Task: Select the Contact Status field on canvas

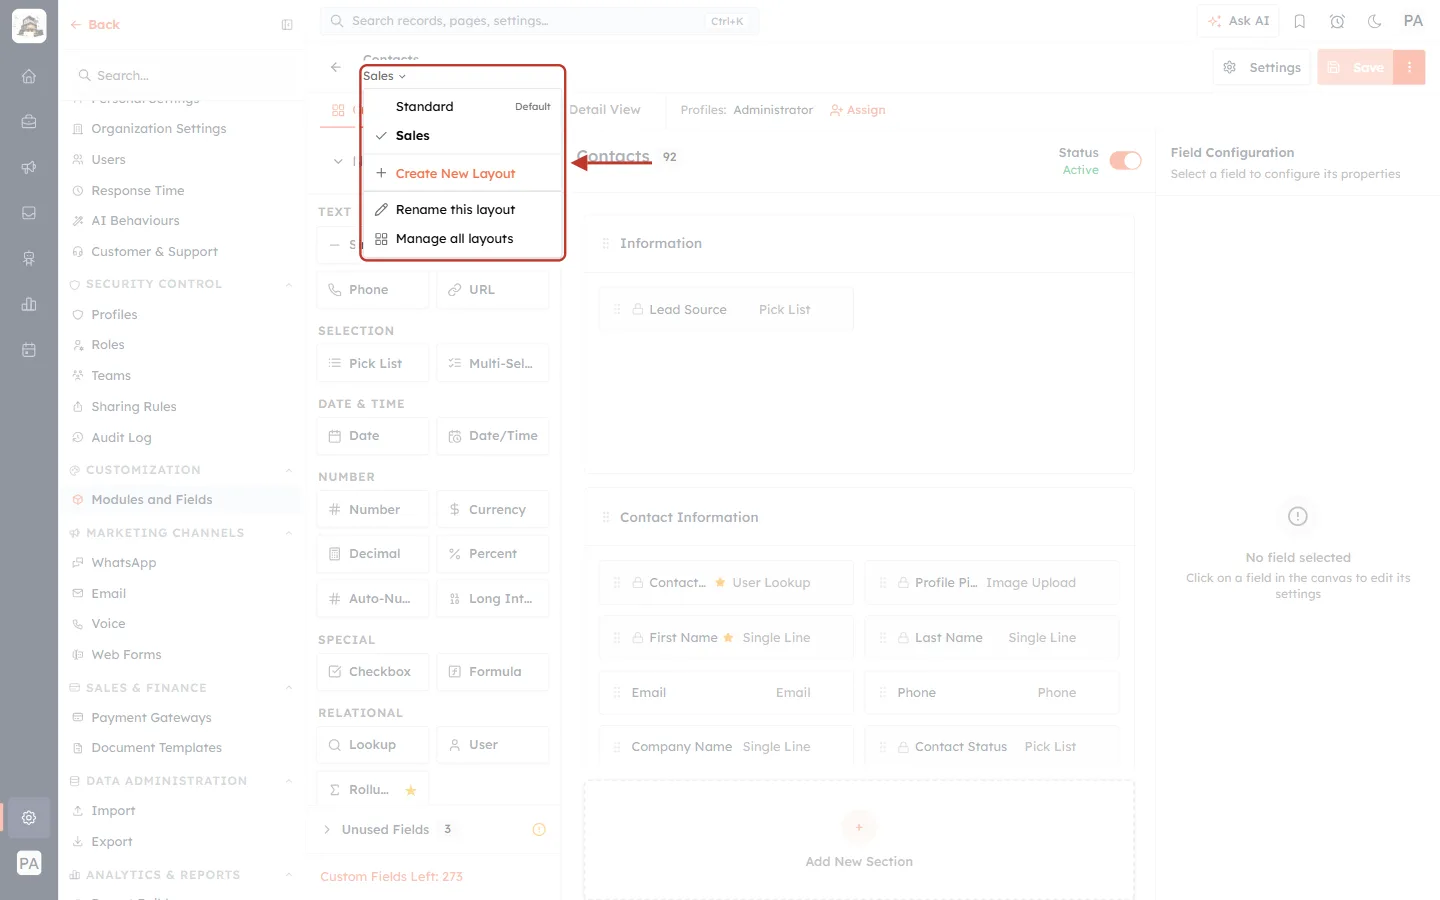Action: pyautogui.click(x=992, y=747)
